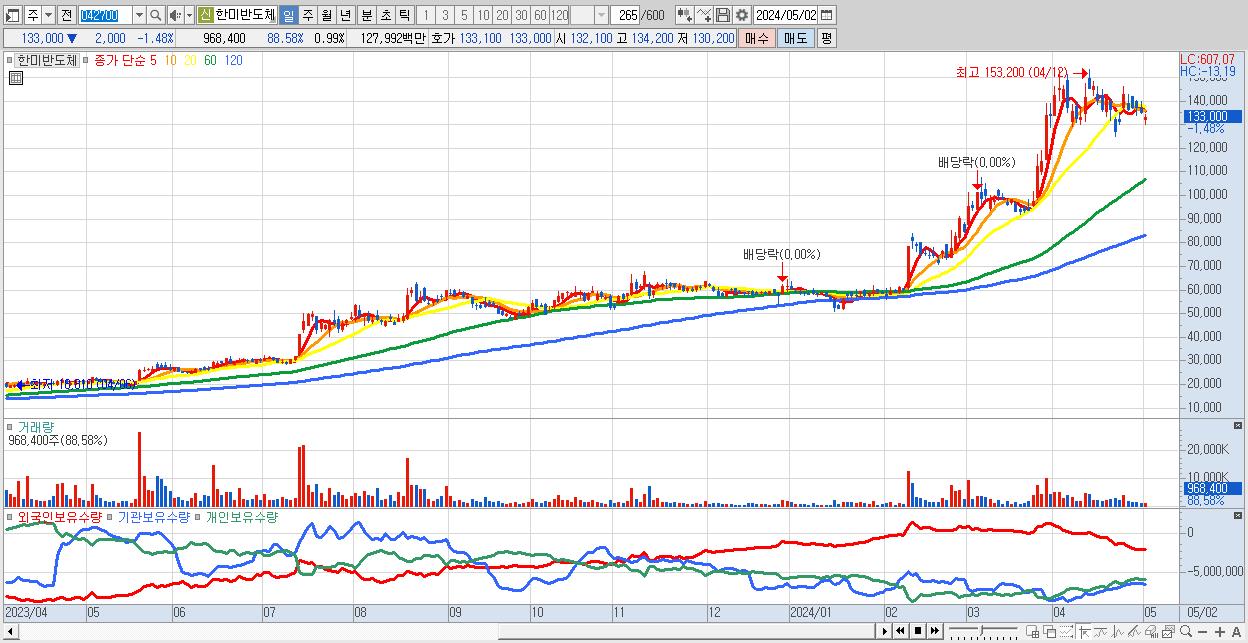Click the stop chart replay button
Screen dimensions: 1248x643
point(917,631)
